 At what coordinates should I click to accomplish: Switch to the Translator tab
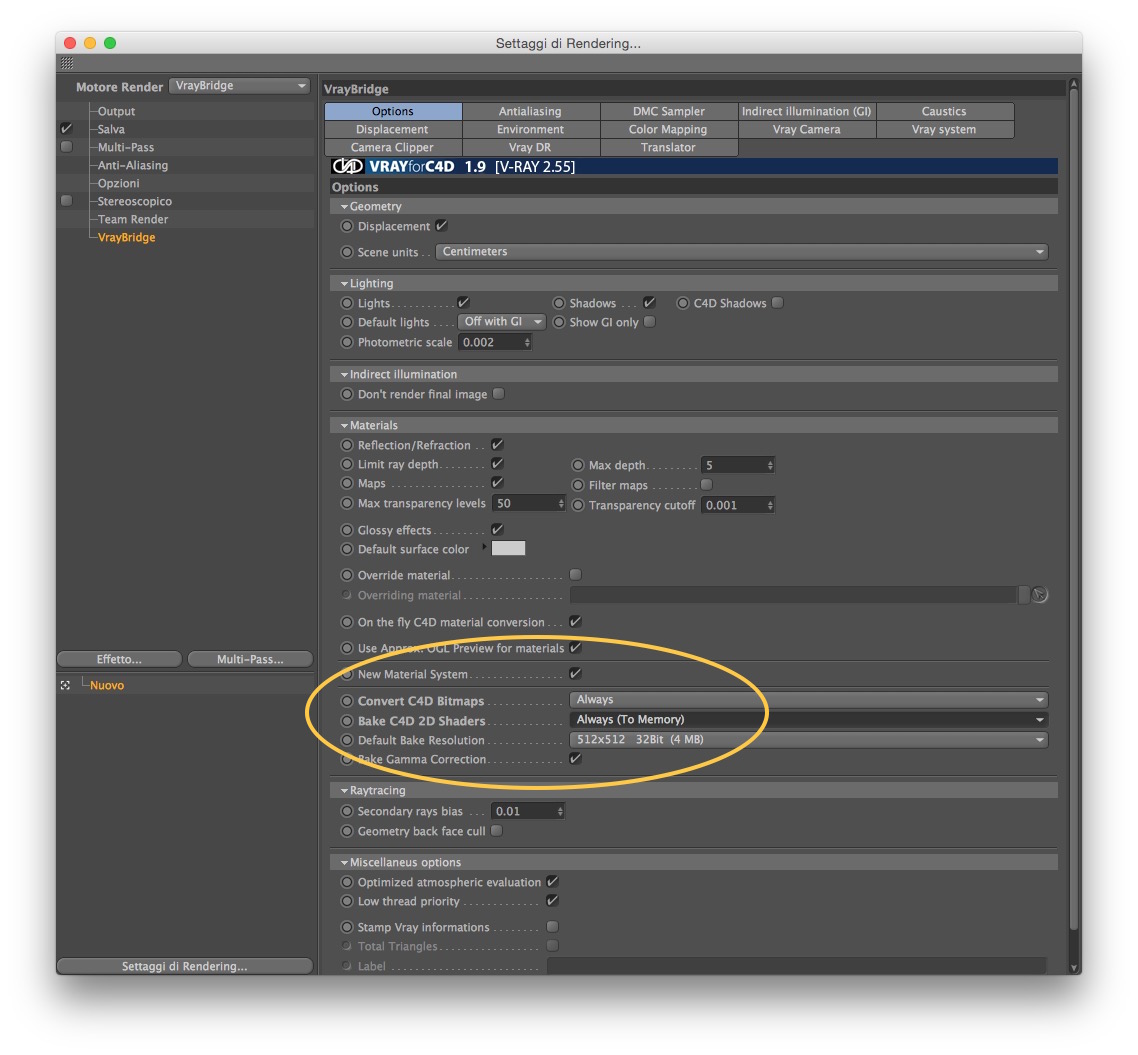click(668, 147)
